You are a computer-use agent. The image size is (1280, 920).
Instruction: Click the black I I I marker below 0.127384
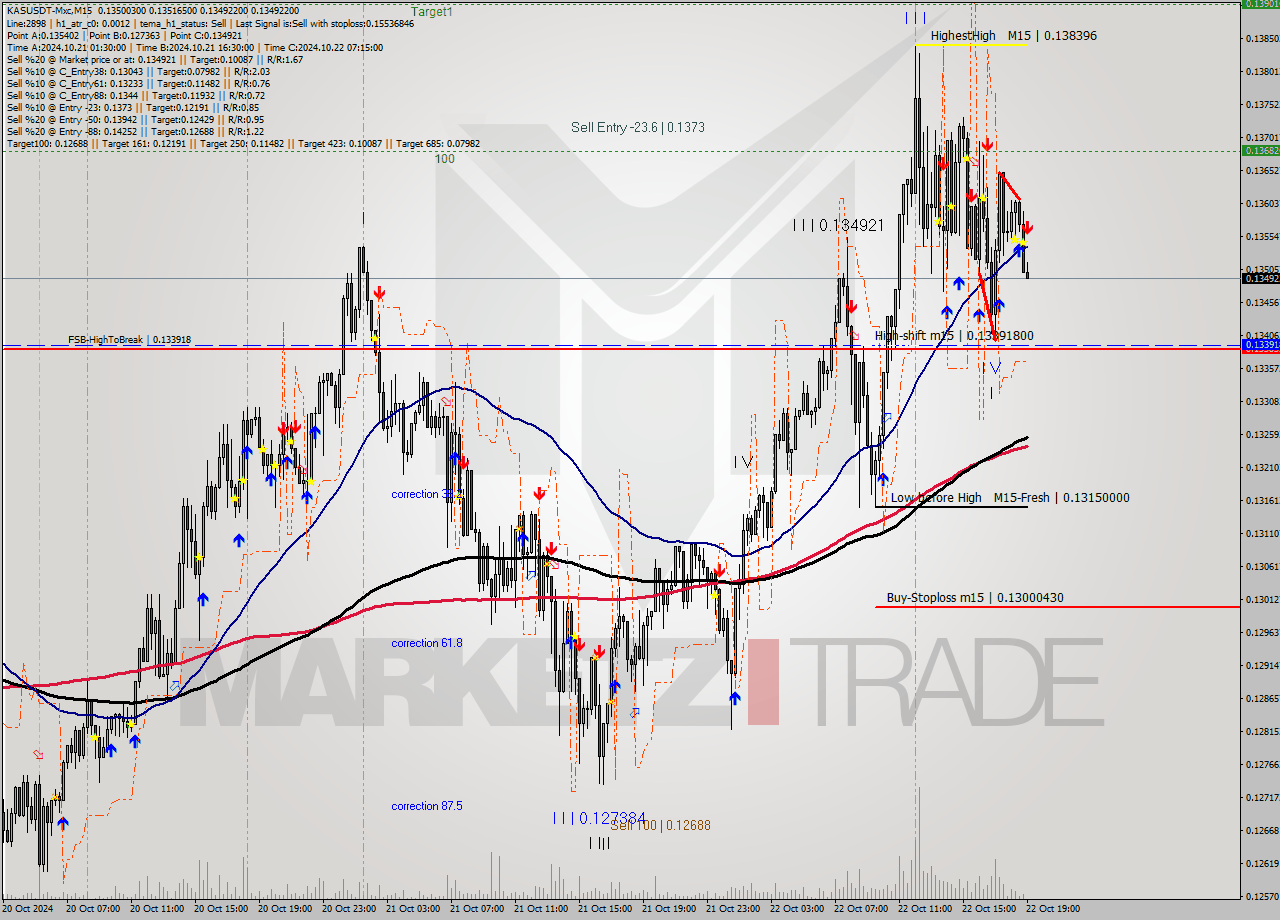tap(599, 843)
